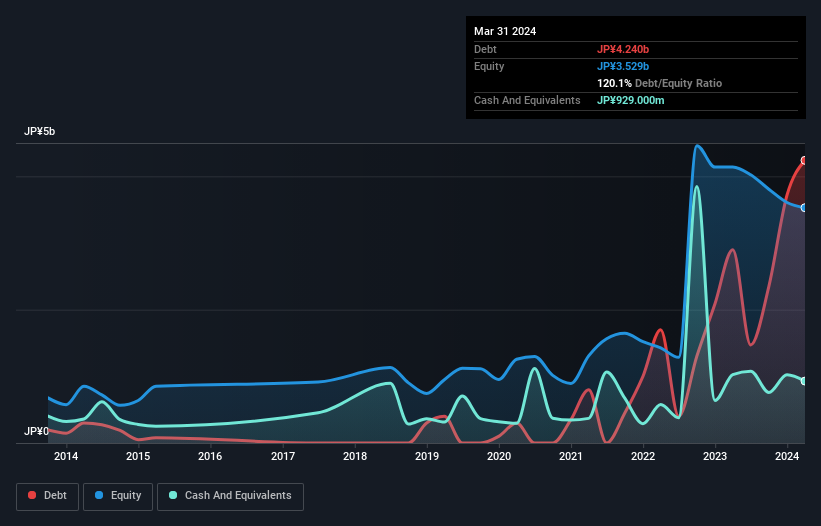
Task: Click the 2014 x-axis label
Action: [x=66, y=456]
